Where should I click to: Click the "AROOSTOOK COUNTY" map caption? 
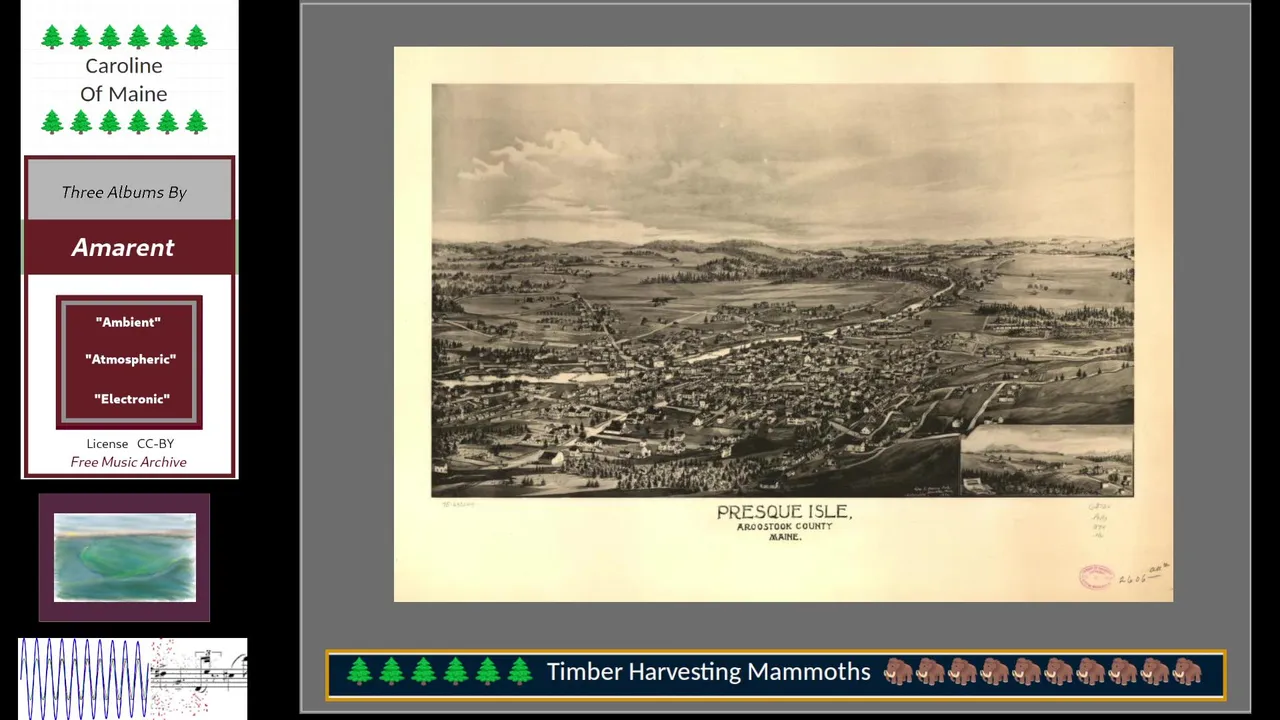pos(784,527)
